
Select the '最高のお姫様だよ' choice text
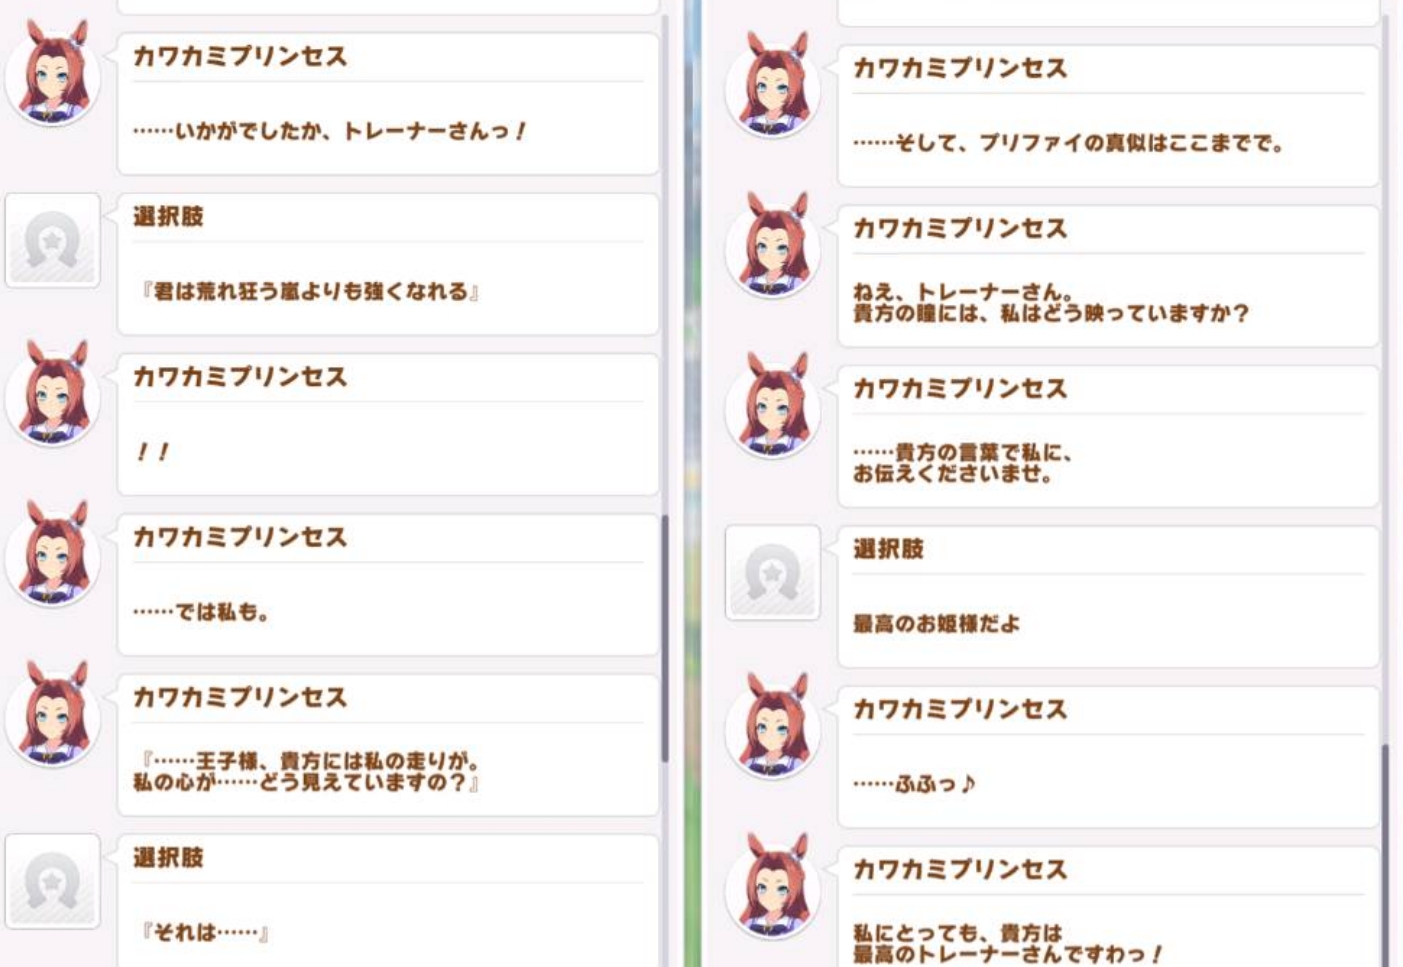click(x=936, y=624)
